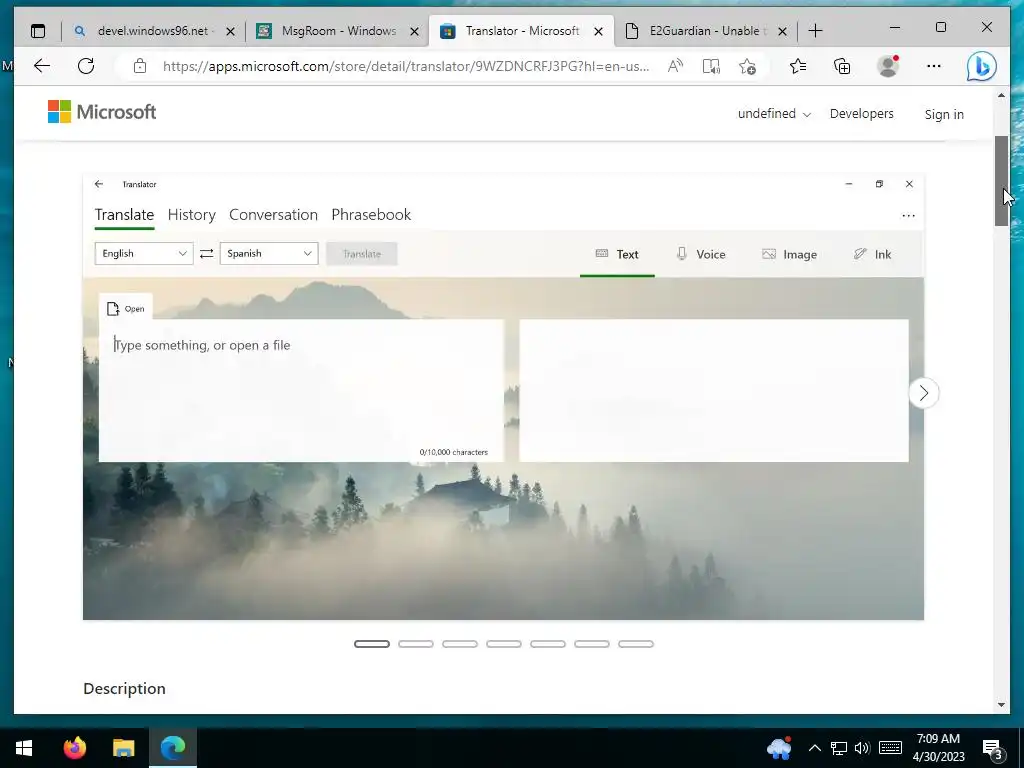Open the network tray icon
1024x768 pixels.
[x=839, y=748]
